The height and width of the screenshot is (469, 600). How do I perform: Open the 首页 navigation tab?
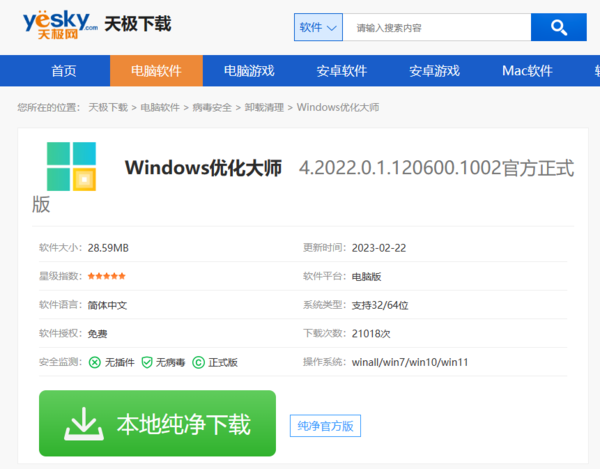64,71
